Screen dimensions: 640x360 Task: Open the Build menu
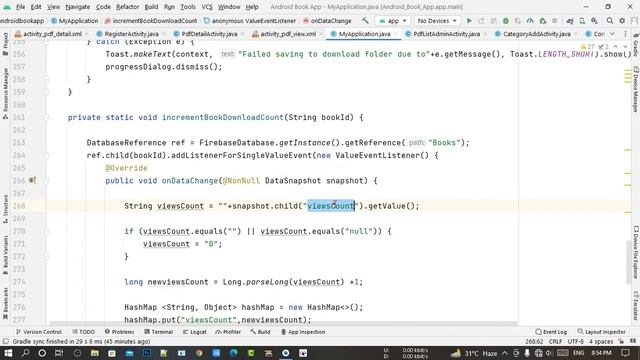click(x=151, y=7)
